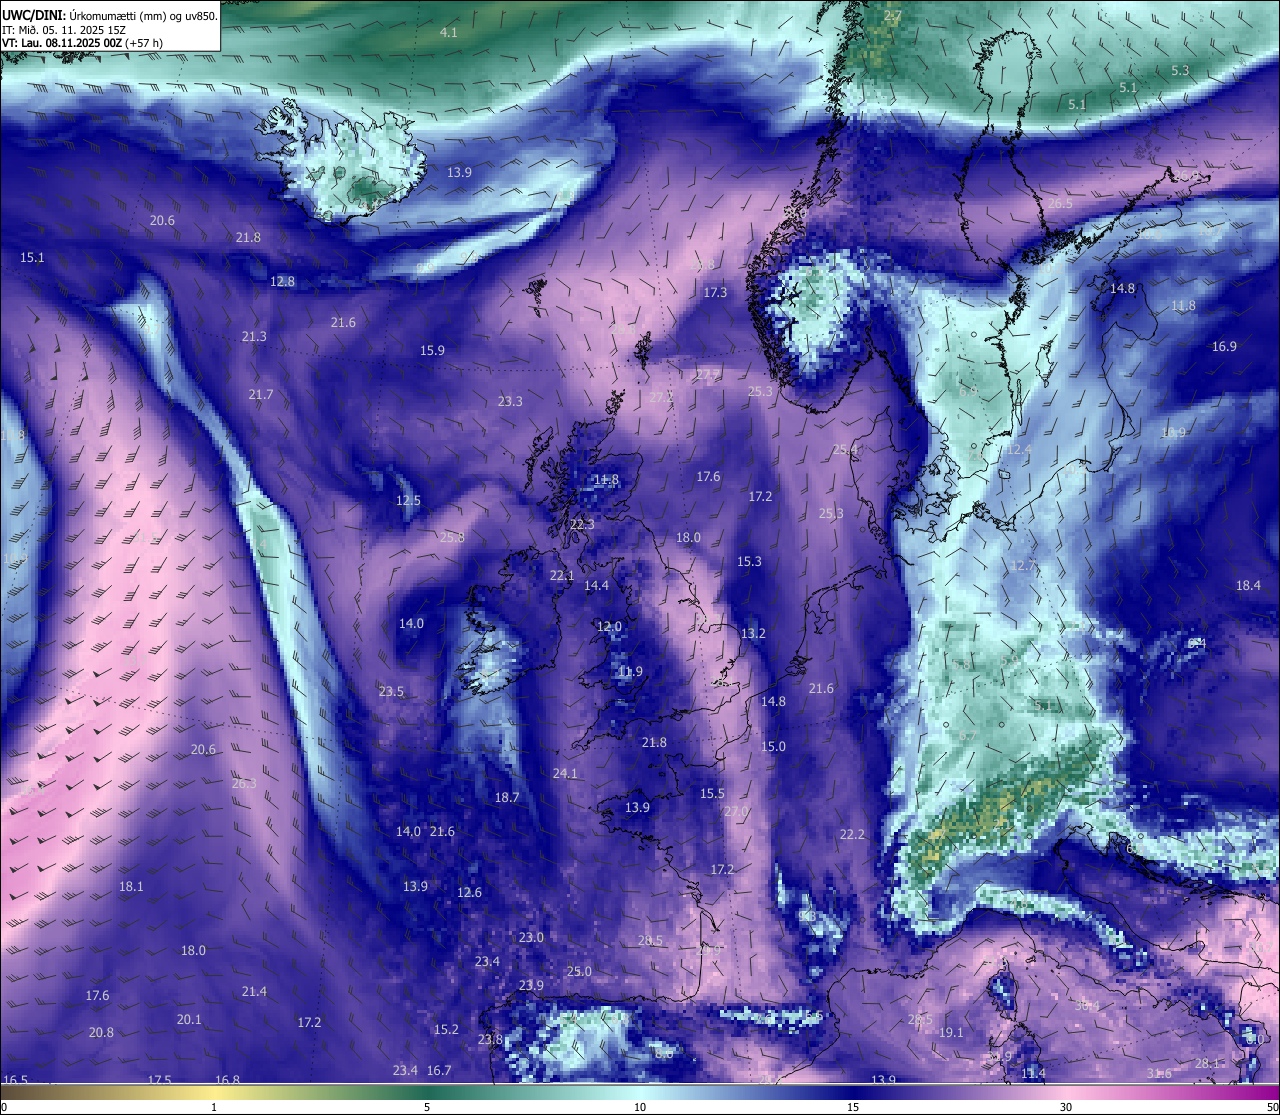Select the 12.0 value label
Image resolution: width=1280 pixels, height=1115 pixels.
(609, 627)
